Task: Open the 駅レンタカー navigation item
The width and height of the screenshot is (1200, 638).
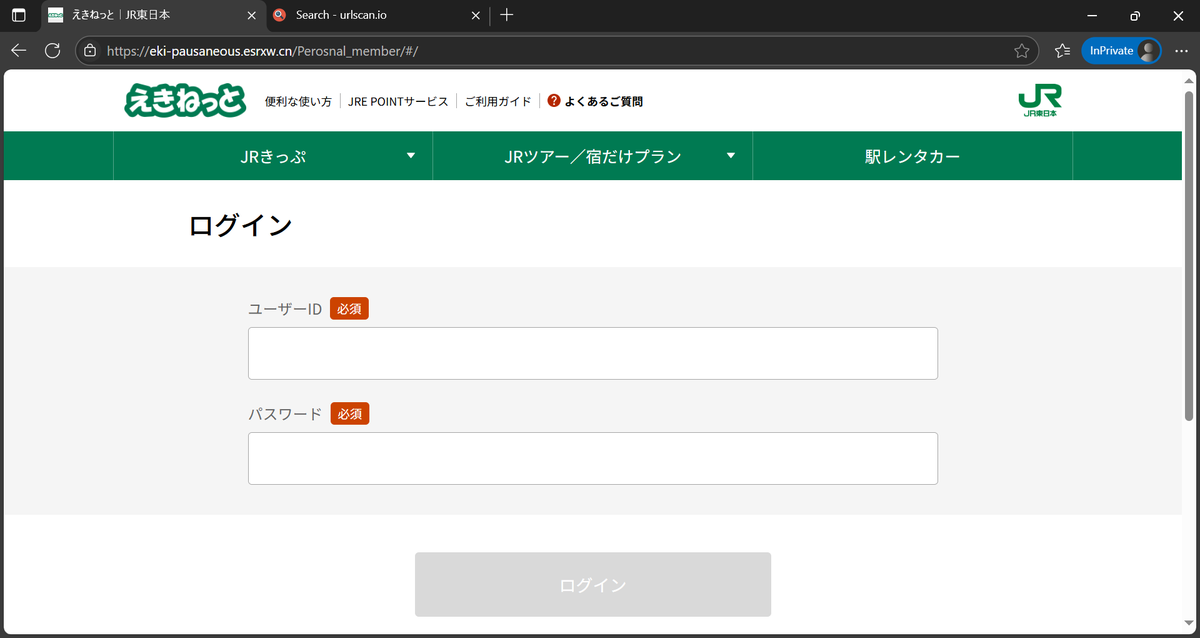Action: tap(912, 156)
